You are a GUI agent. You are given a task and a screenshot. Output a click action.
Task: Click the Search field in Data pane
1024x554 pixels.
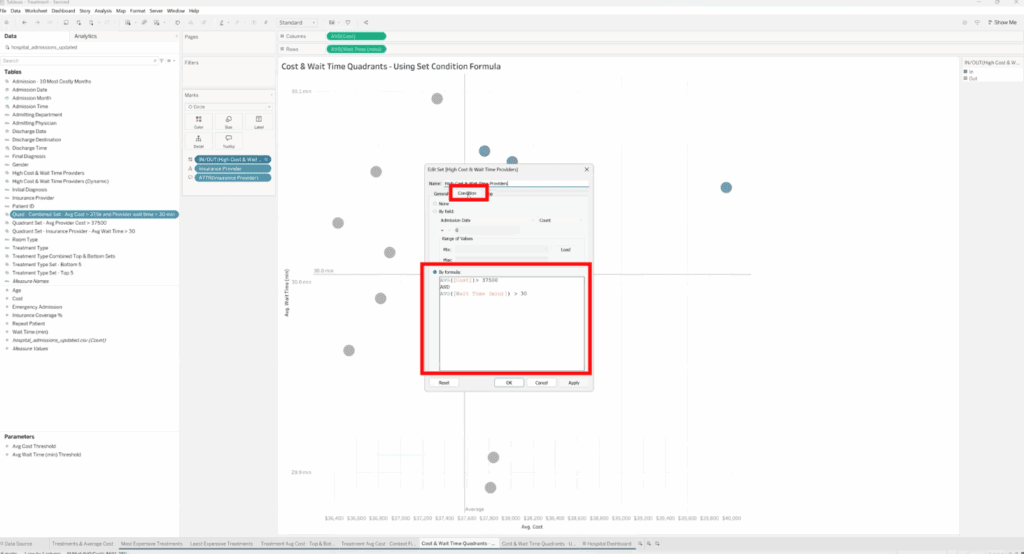(78, 61)
